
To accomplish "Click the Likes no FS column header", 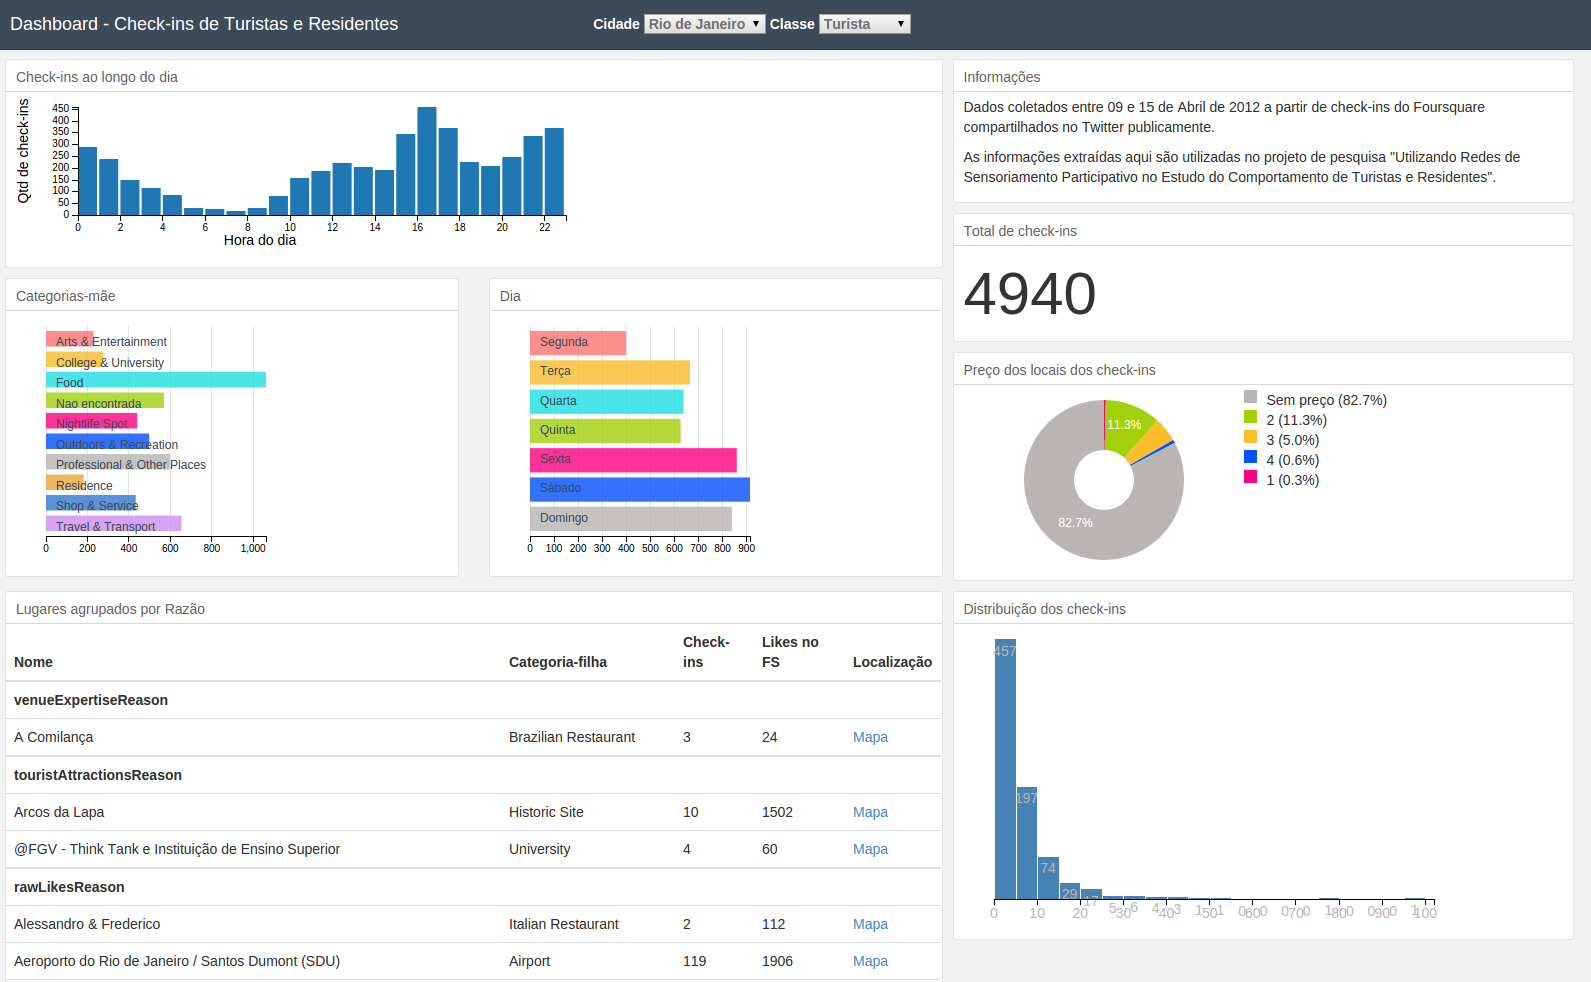I will point(790,652).
